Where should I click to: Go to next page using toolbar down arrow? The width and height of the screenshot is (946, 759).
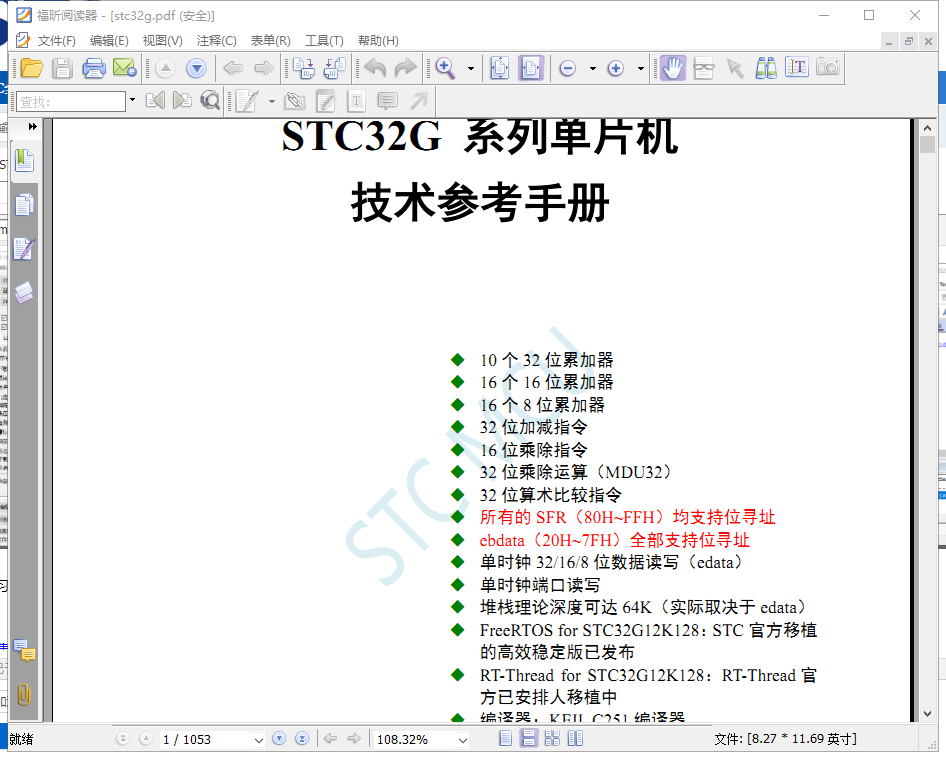click(196, 68)
